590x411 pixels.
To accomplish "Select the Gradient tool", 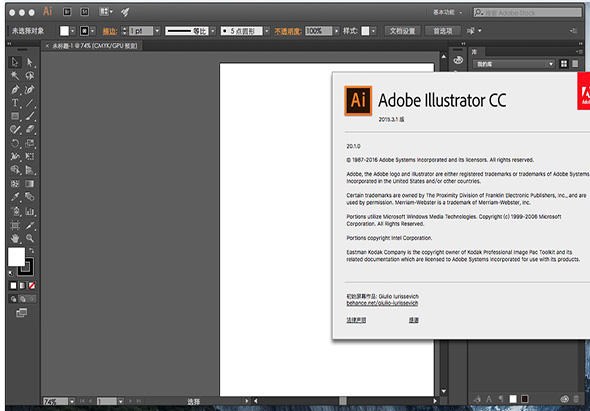I will click(x=30, y=184).
